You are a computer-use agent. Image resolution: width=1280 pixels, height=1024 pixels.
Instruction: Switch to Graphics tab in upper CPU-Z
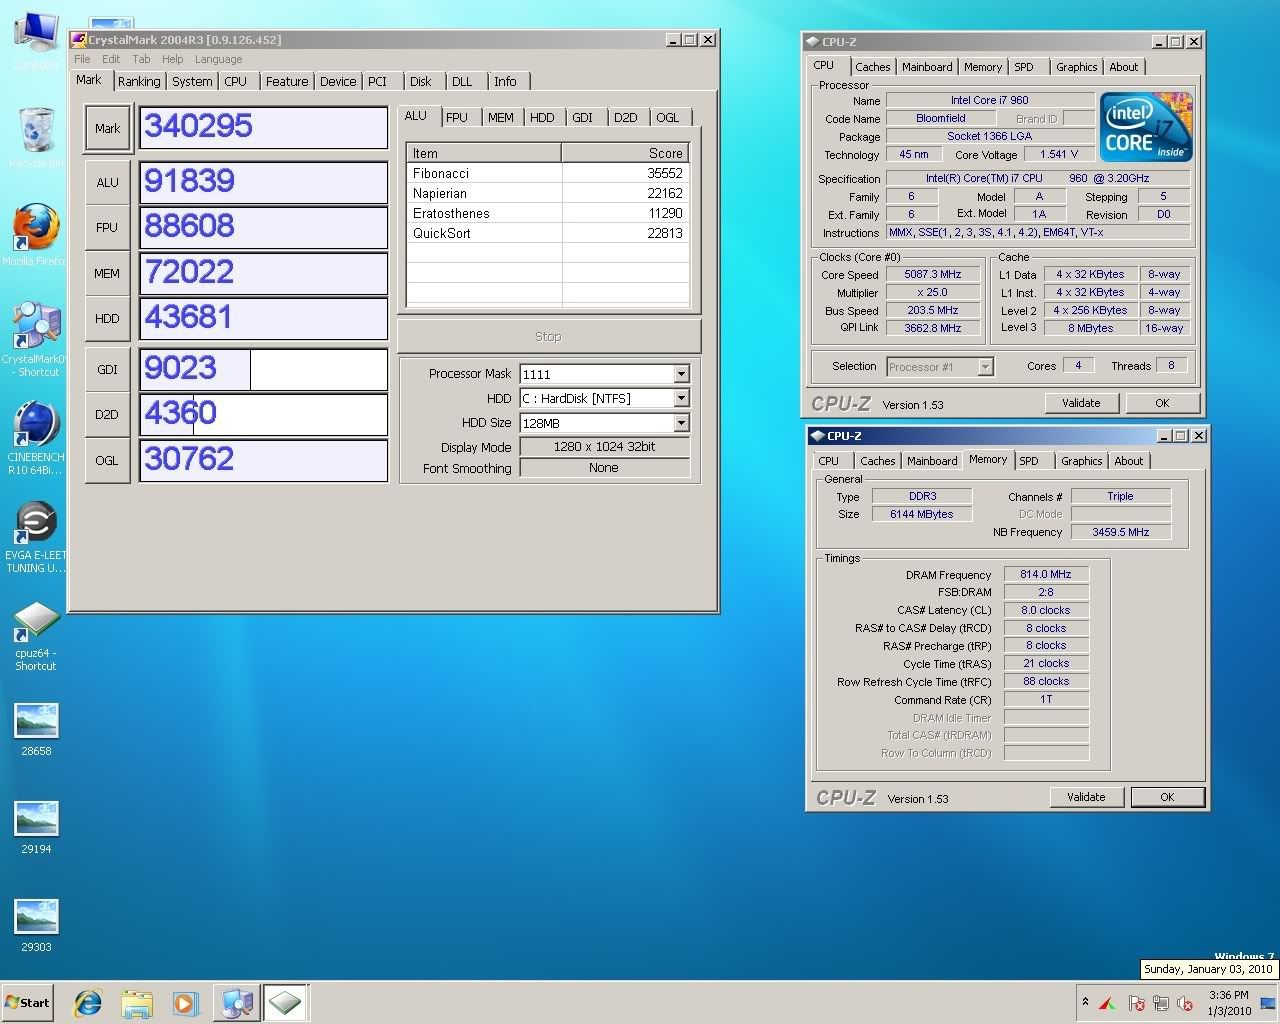(1077, 67)
